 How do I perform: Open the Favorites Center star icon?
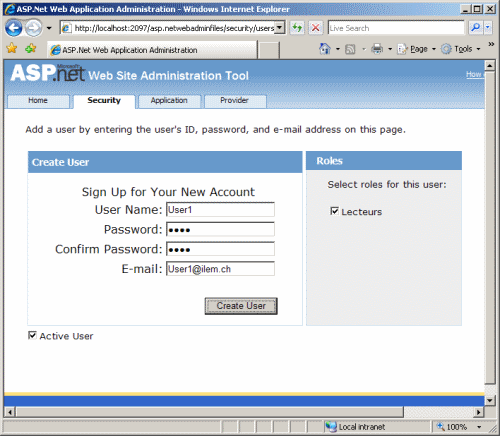pos(12,49)
